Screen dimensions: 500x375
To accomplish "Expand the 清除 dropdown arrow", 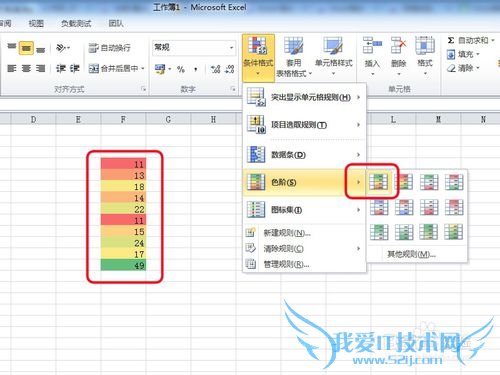I will [x=478, y=68].
